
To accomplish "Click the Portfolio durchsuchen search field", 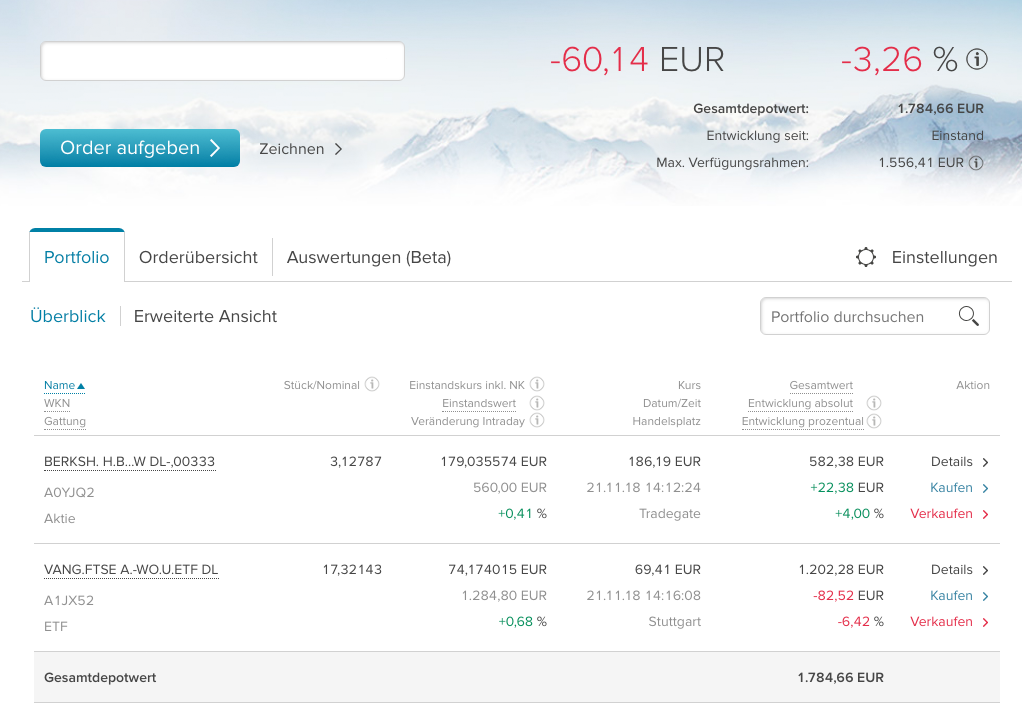I will point(875,317).
